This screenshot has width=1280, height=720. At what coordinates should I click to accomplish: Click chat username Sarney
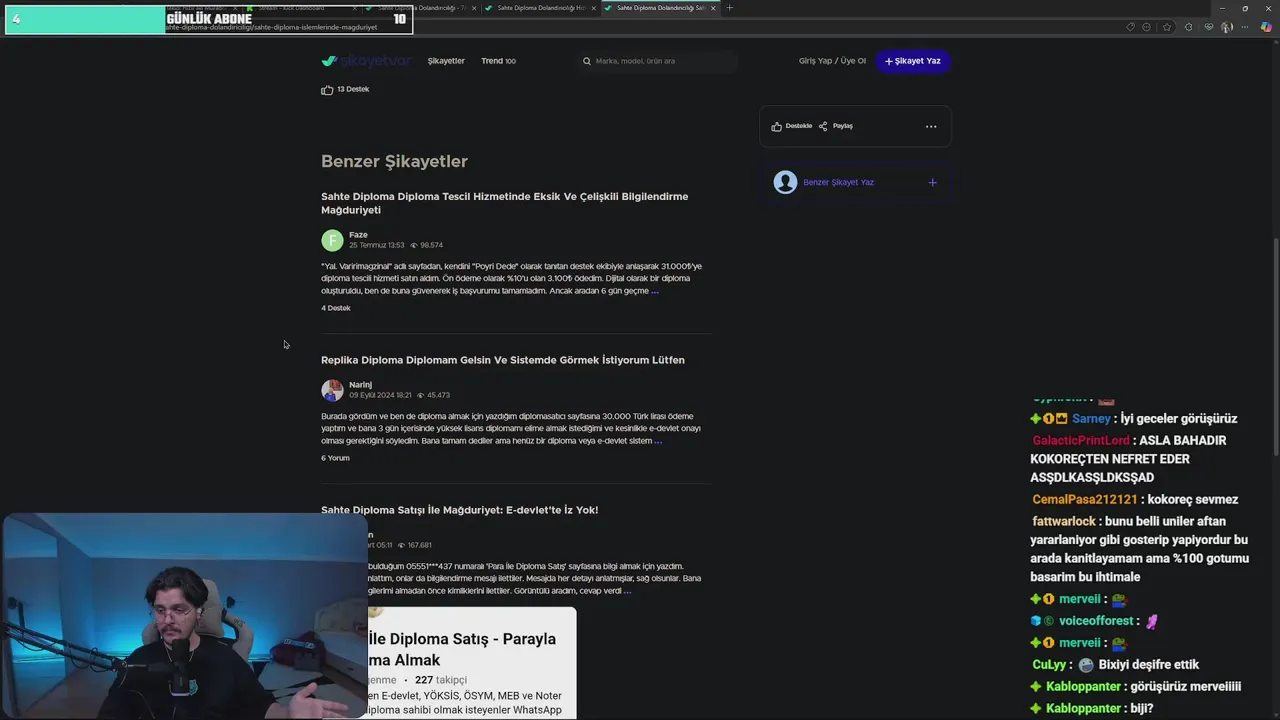[1091, 419]
